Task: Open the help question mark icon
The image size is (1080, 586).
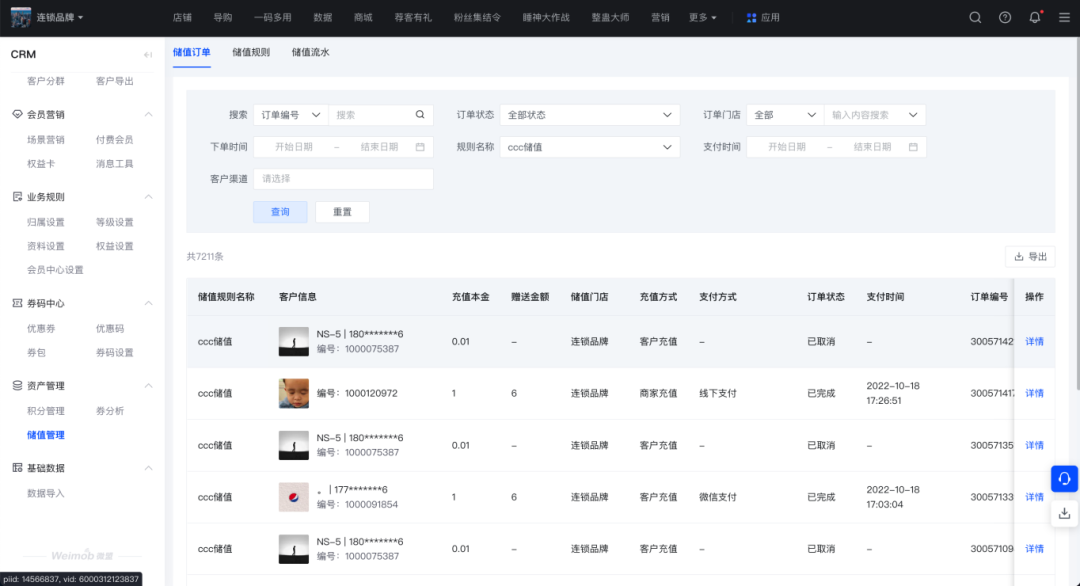Action: click(x=1005, y=18)
